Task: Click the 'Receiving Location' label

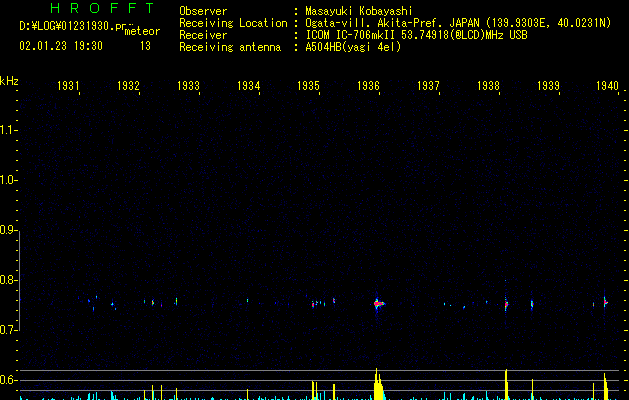Action: coord(233,23)
